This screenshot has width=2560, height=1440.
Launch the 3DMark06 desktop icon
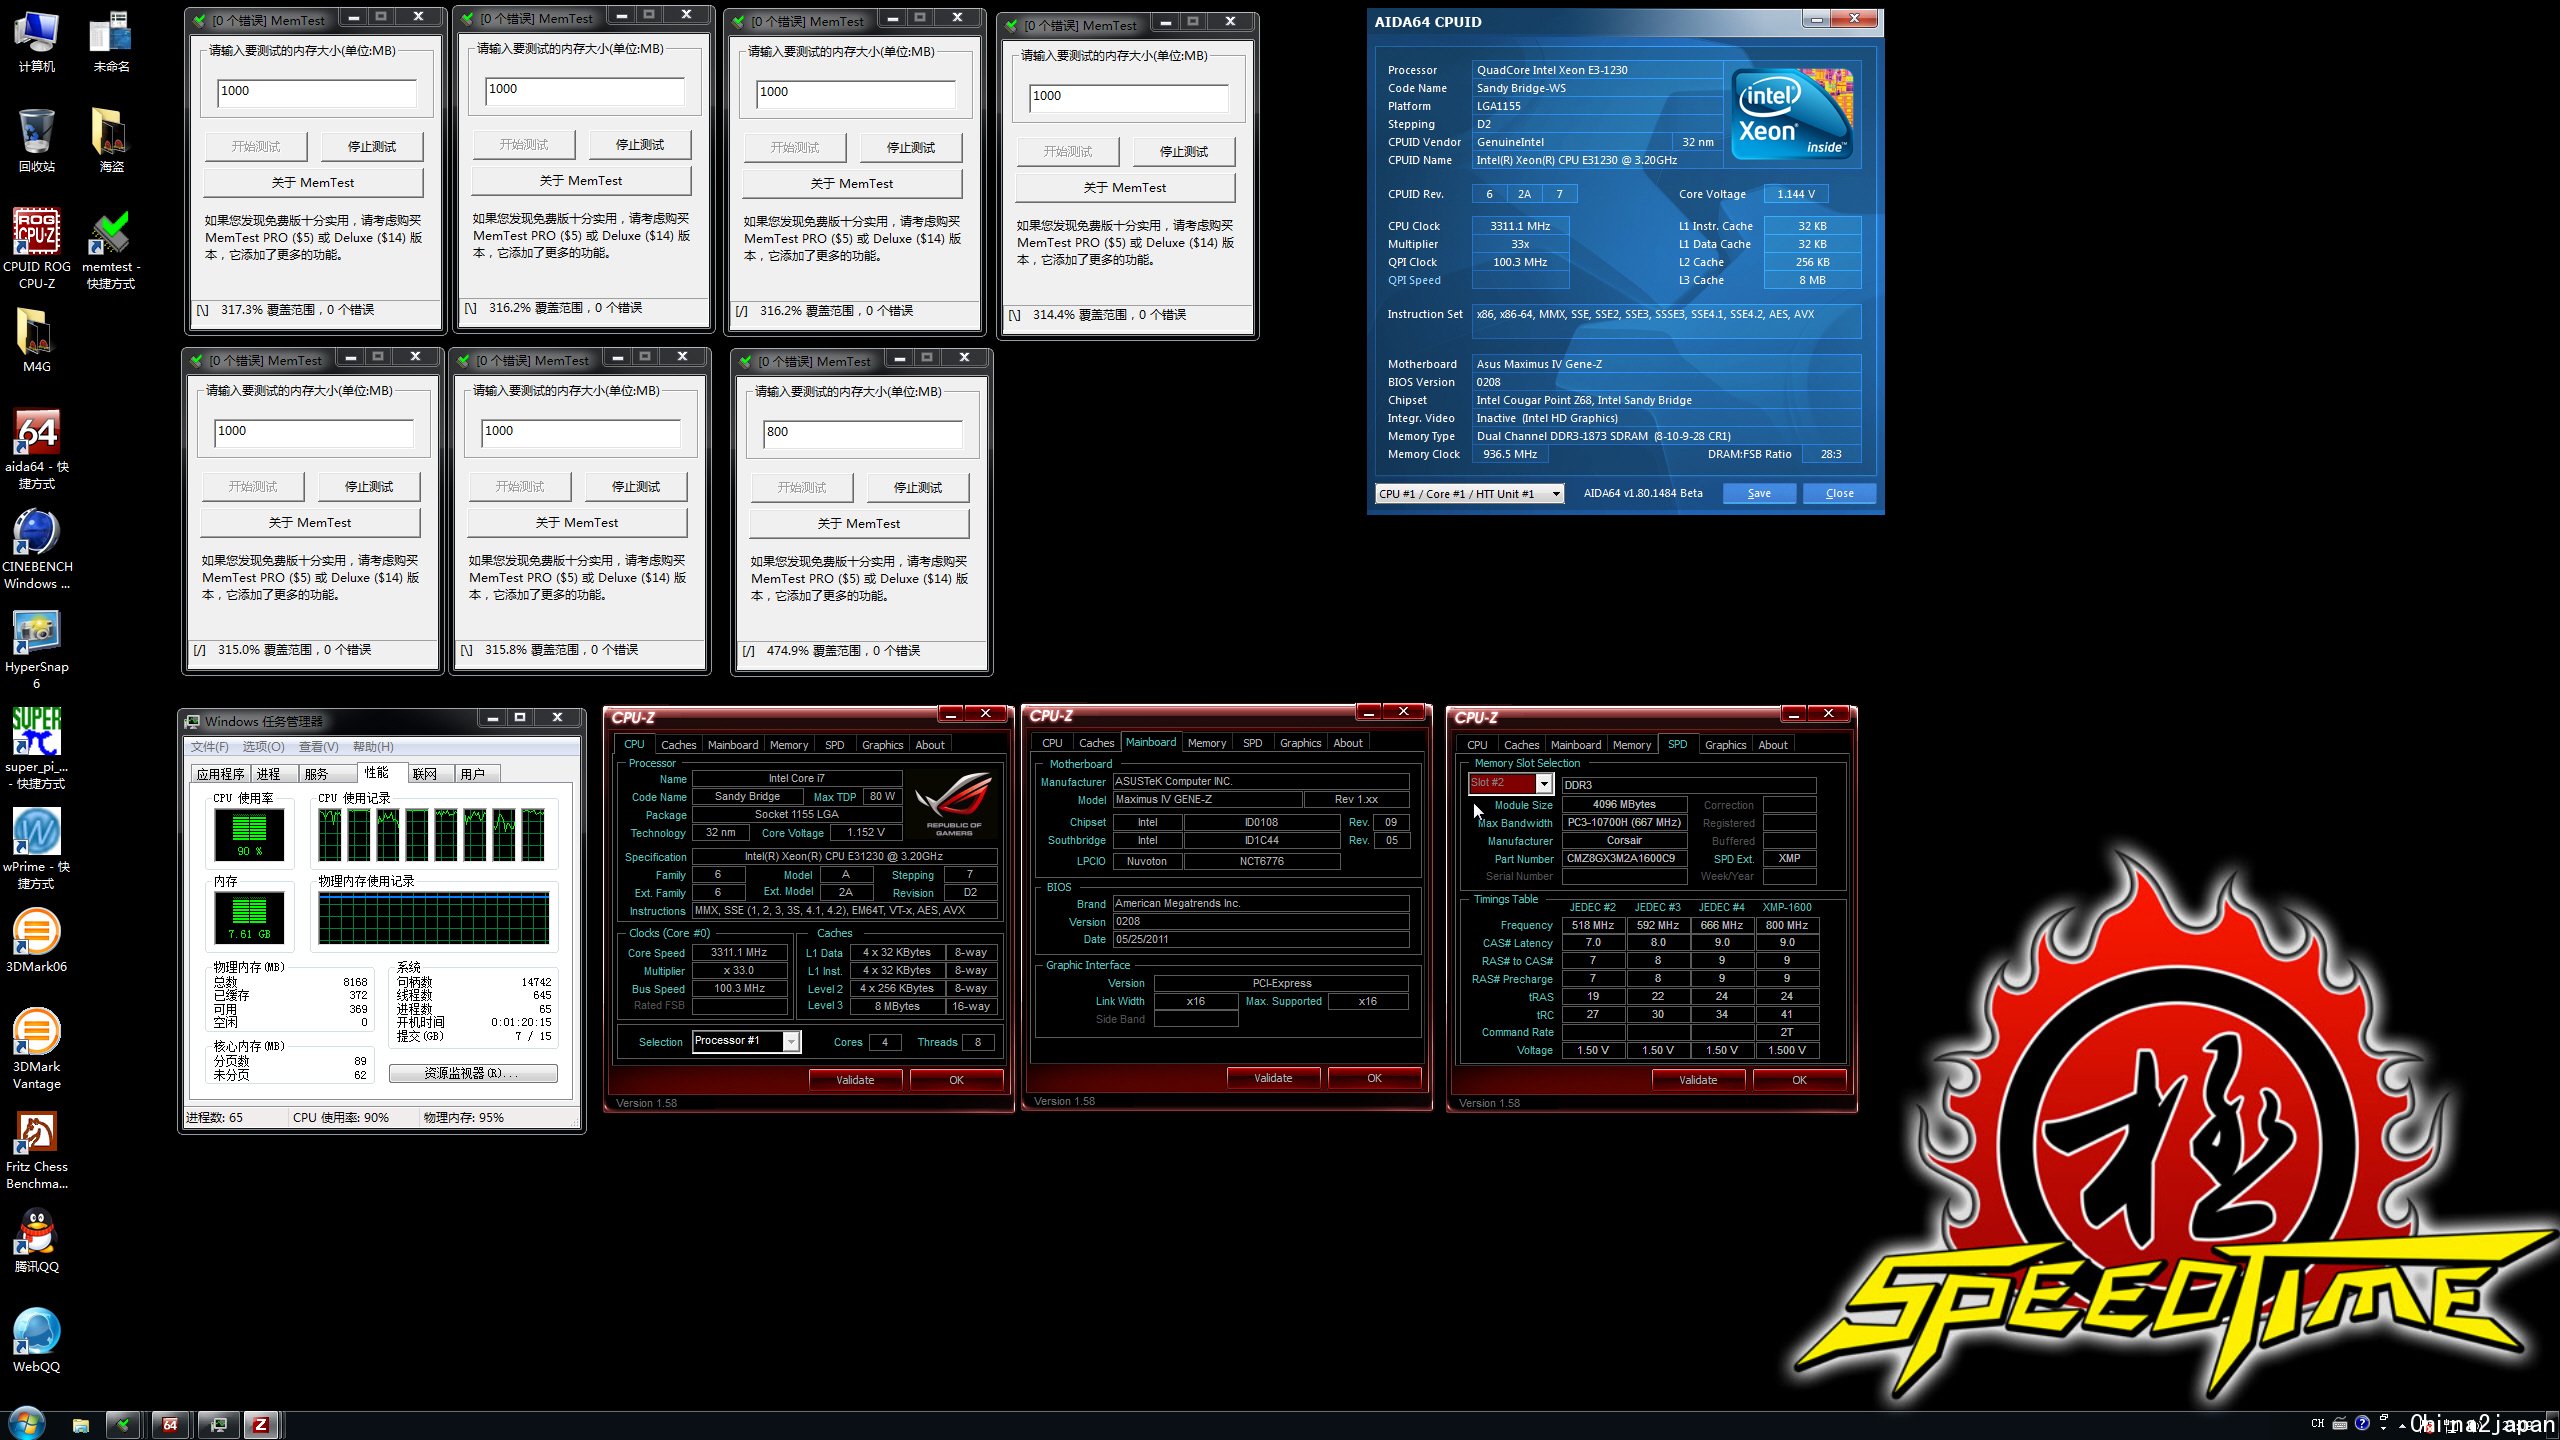(x=37, y=940)
